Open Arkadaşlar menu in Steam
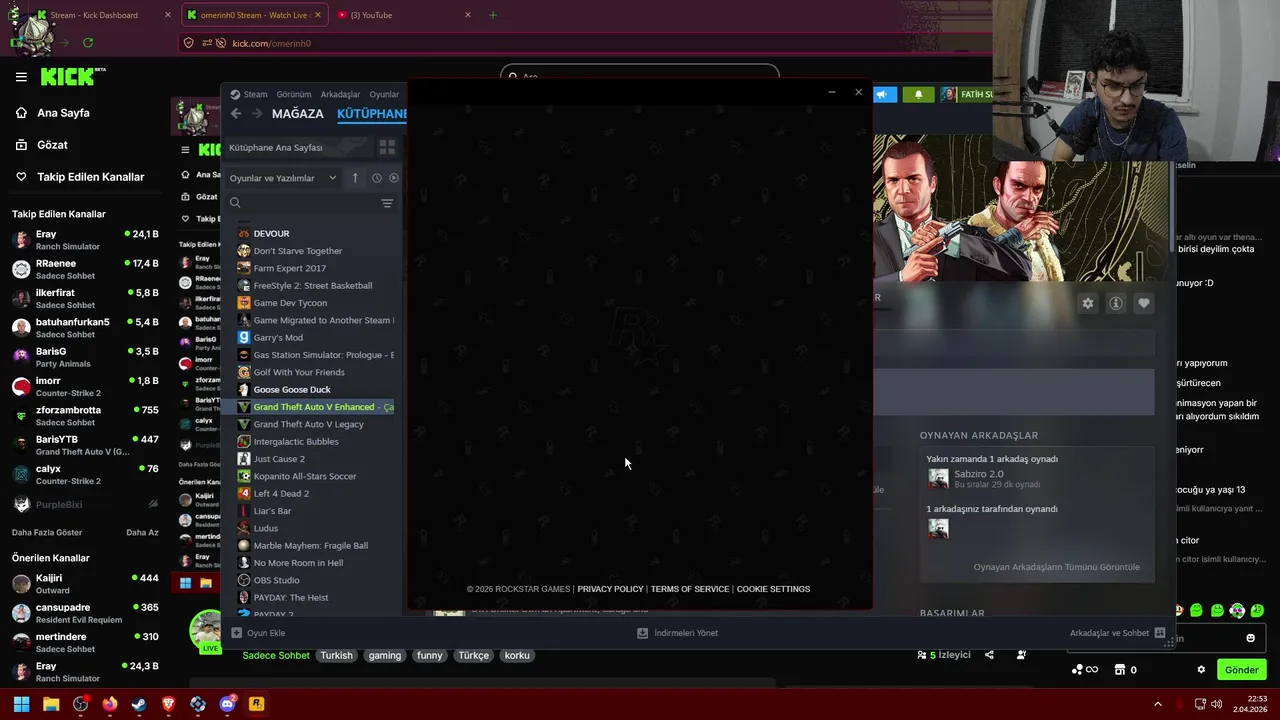Image resolution: width=1280 pixels, height=720 pixels. coord(340,94)
